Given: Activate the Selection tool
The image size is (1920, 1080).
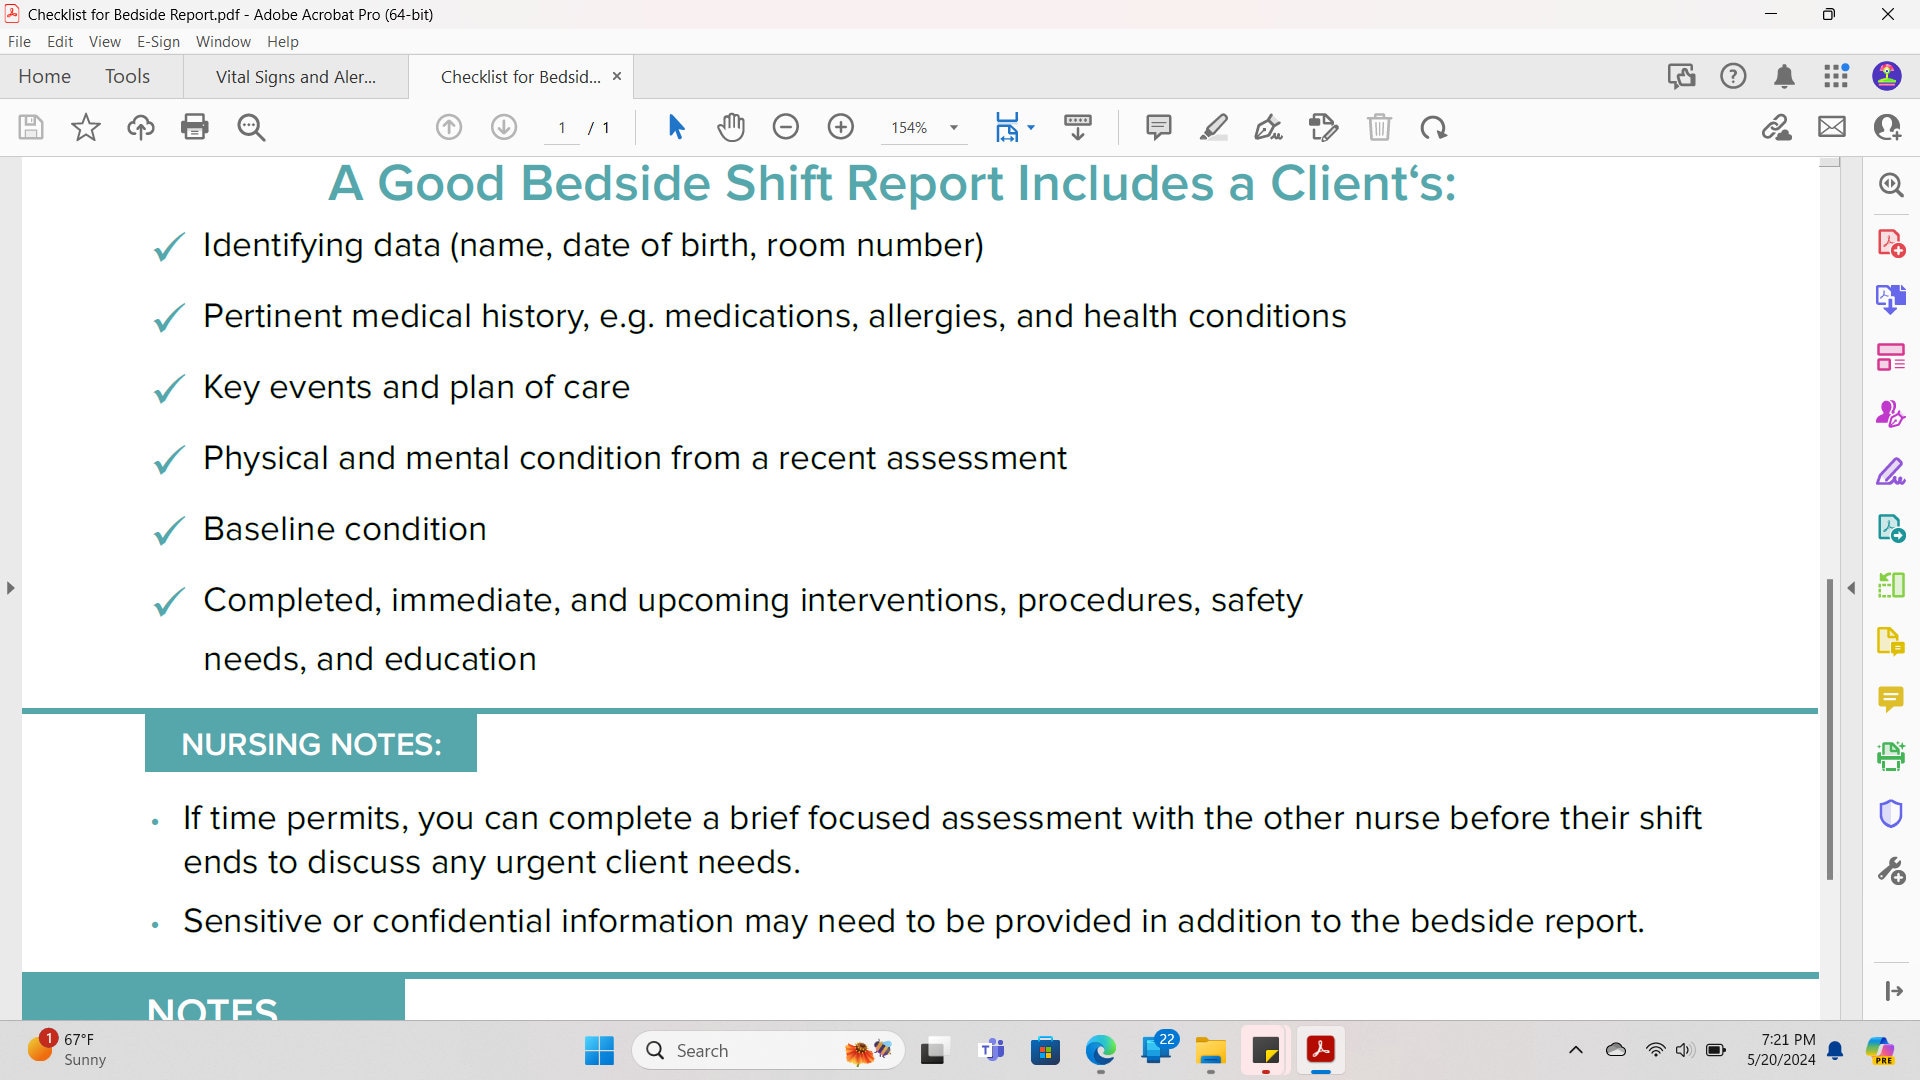Looking at the screenshot, I should coord(676,127).
